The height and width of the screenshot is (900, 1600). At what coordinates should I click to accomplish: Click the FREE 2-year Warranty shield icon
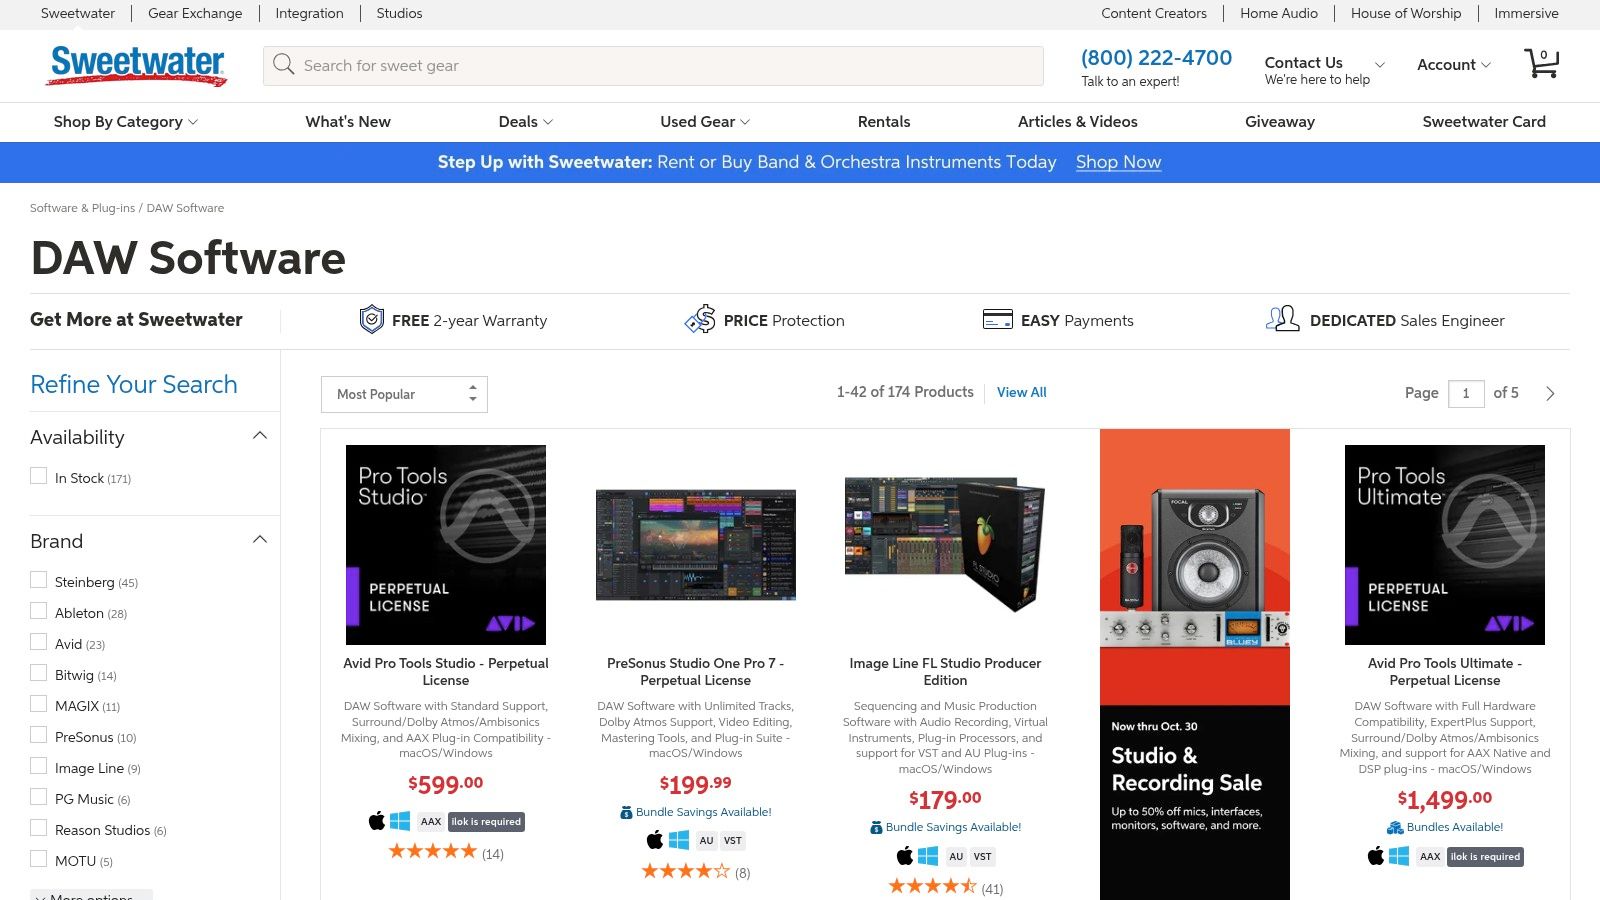coord(372,320)
